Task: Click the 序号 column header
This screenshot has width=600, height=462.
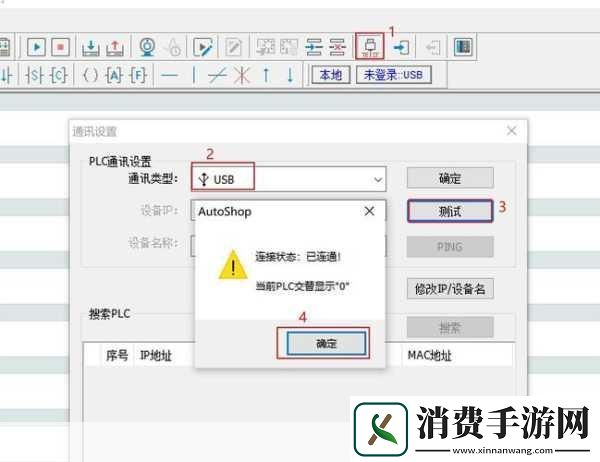Action: point(117,356)
